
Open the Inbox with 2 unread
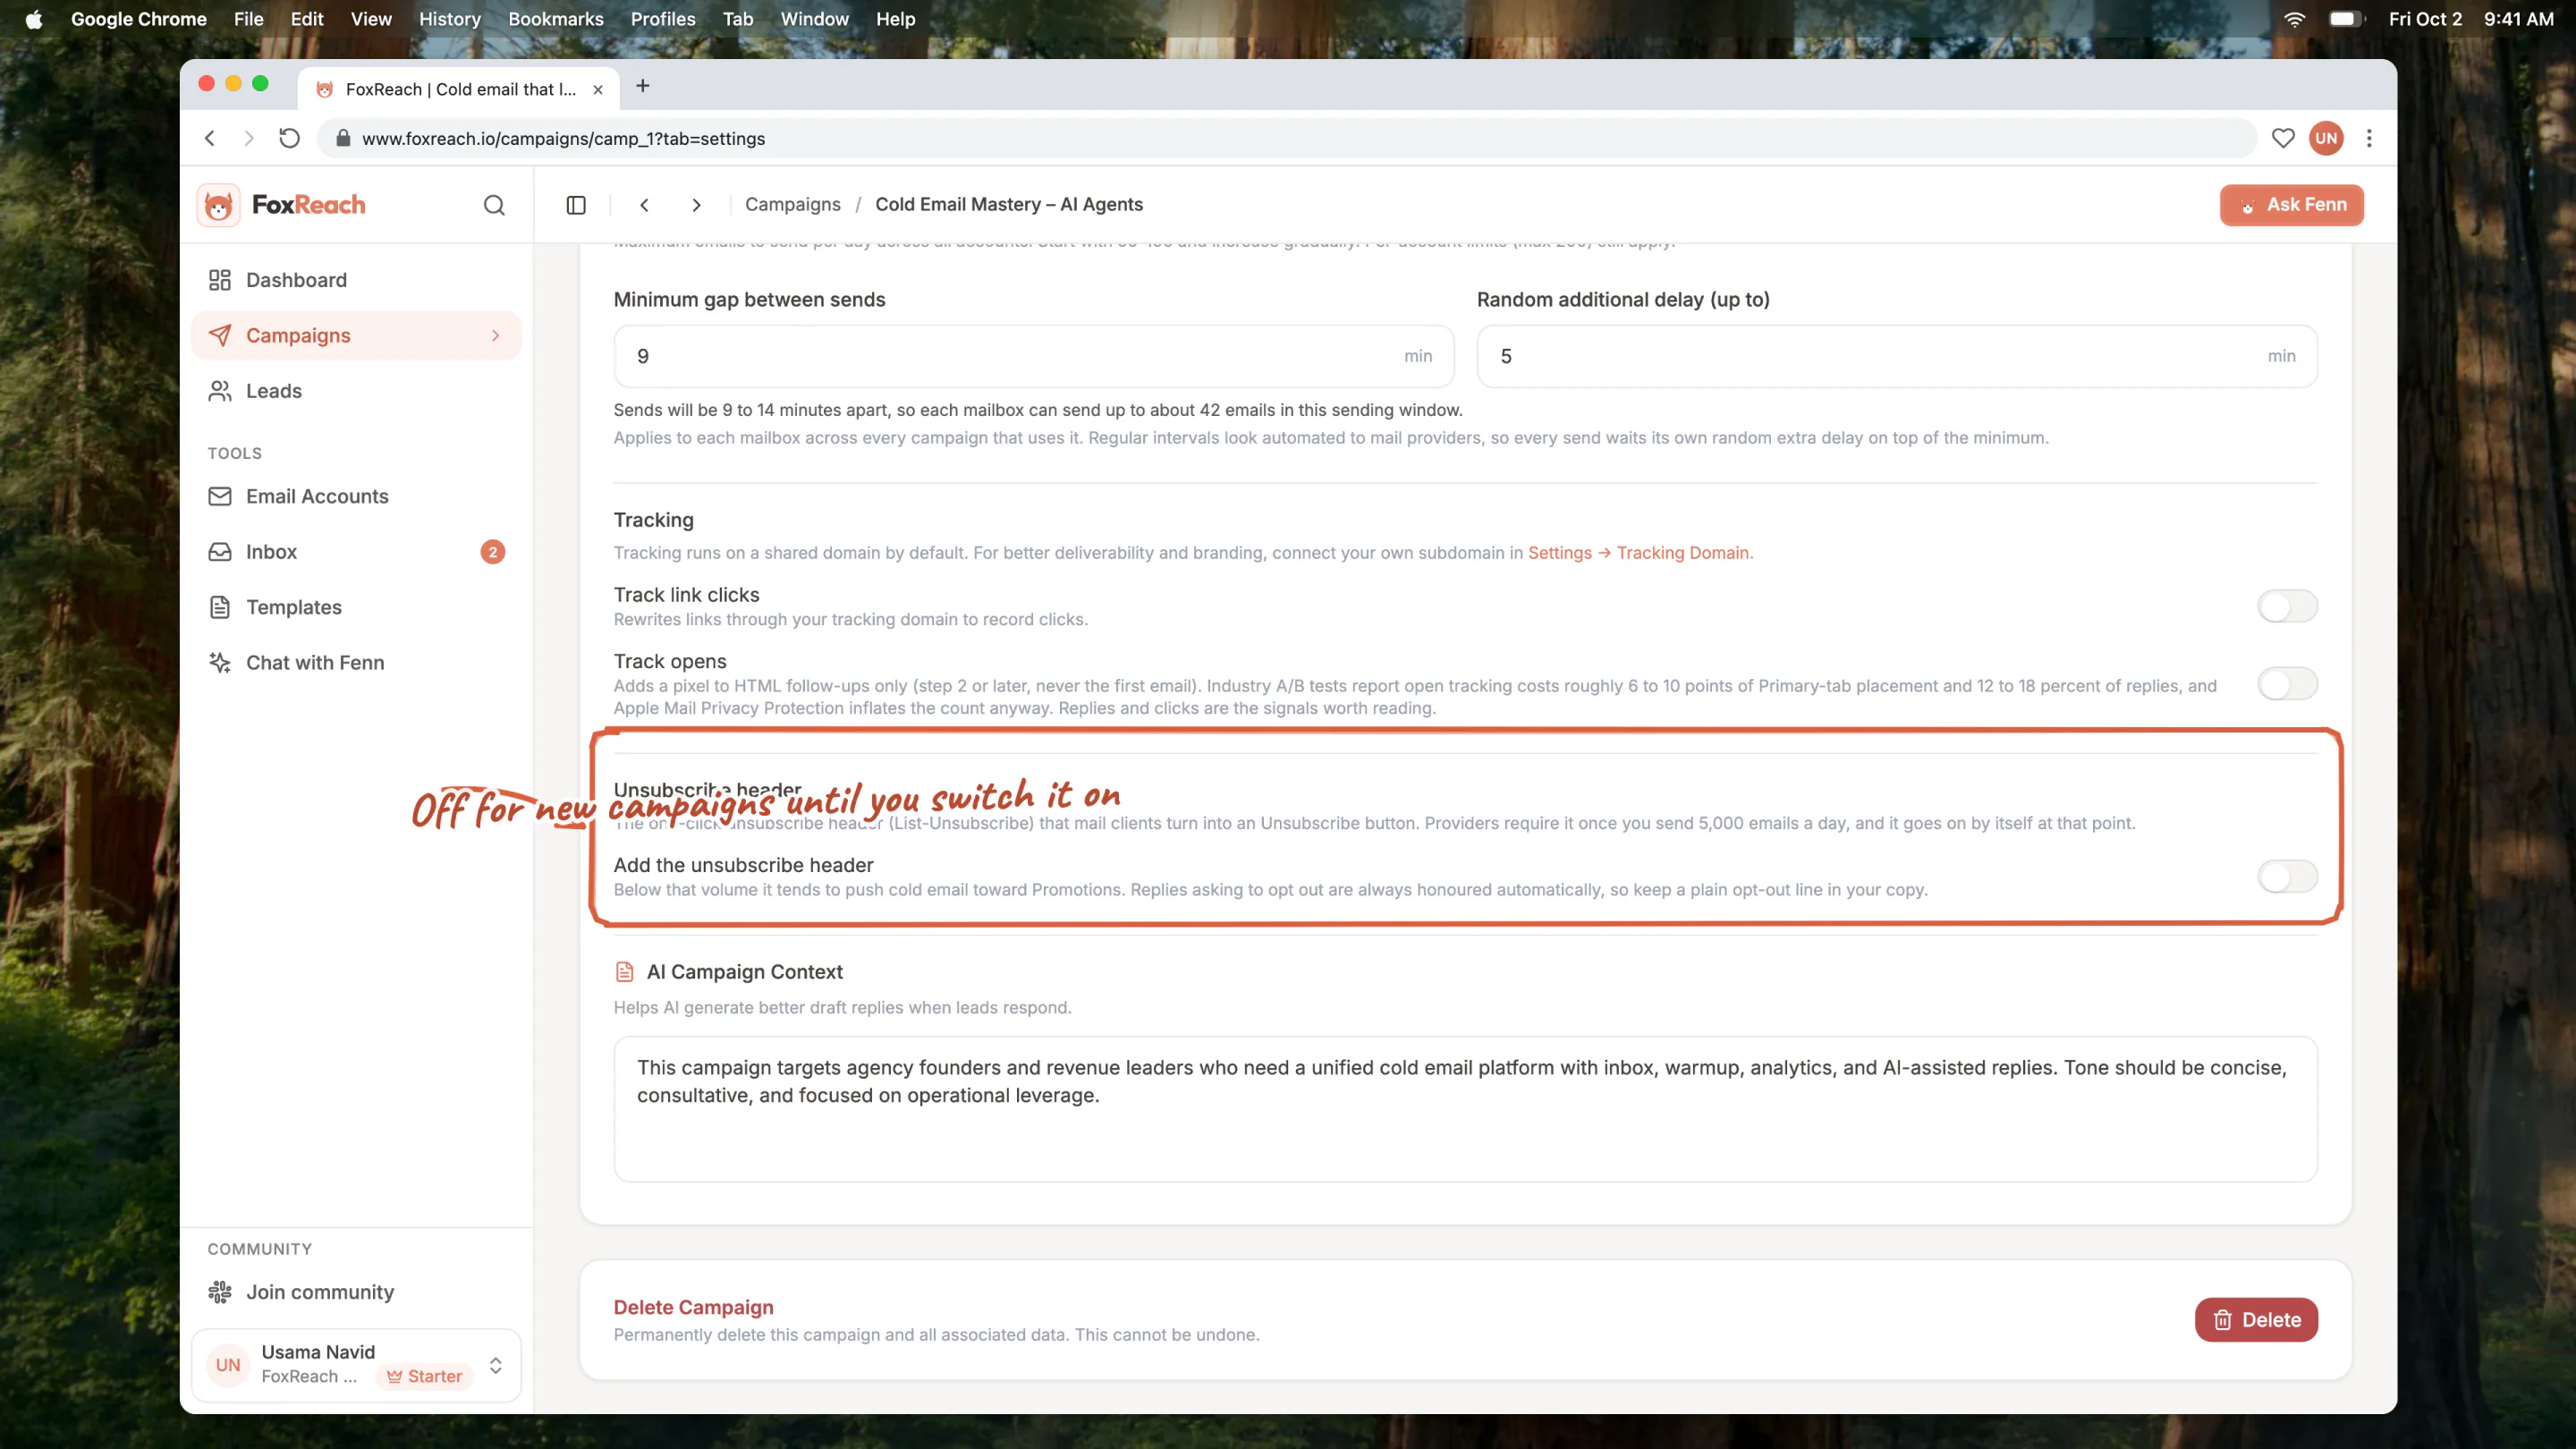tap(356, 552)
